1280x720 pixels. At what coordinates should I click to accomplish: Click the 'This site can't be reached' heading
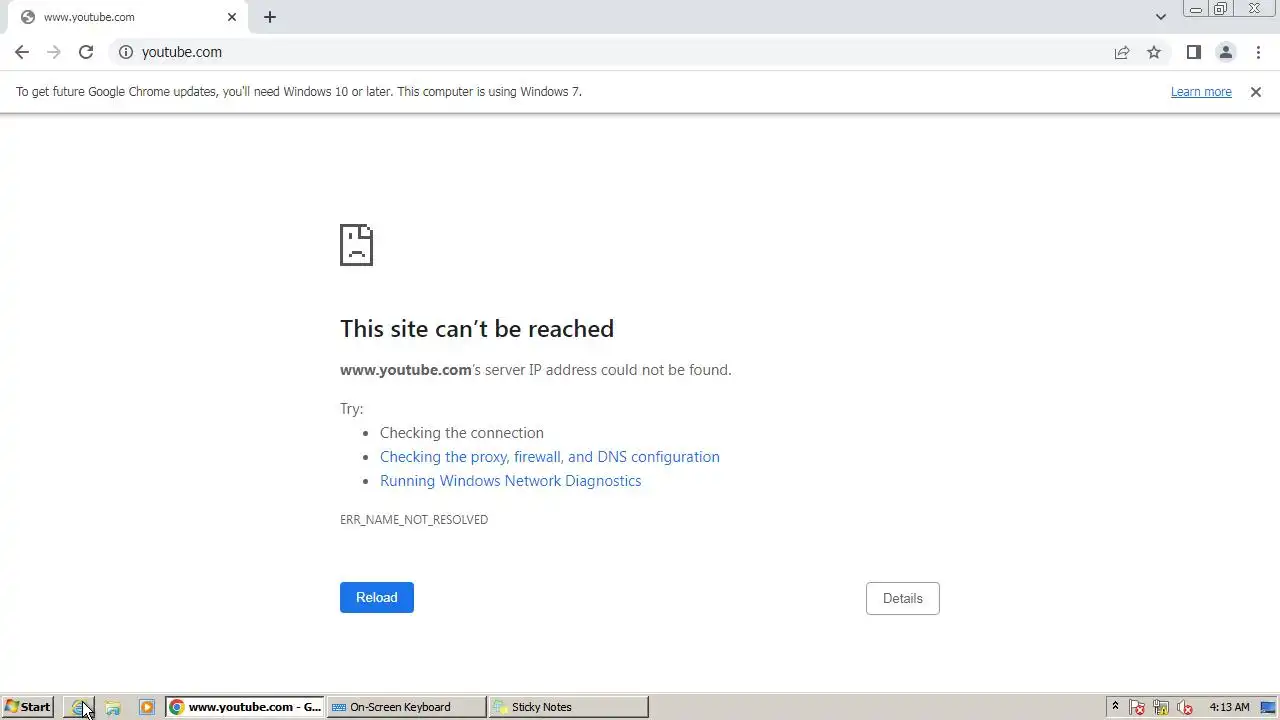tap(477, 329)
